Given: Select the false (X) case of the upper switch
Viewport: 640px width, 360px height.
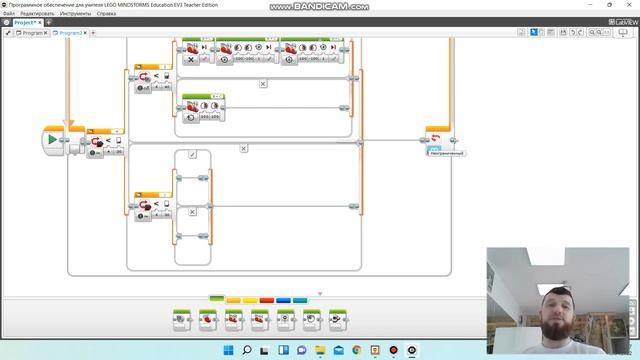Looking at the screenshot, I should (263, 84).
